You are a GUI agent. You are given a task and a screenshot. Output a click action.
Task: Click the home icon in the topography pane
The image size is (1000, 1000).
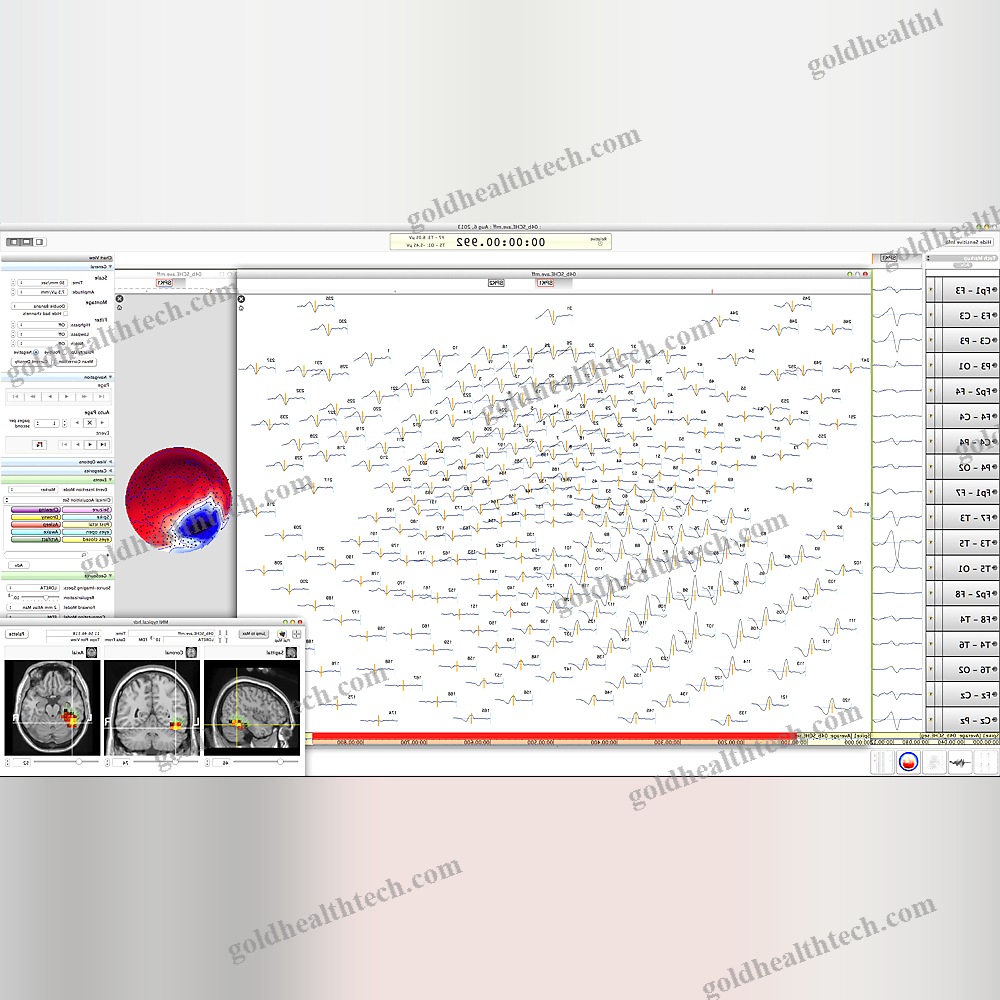pos(119,307)
